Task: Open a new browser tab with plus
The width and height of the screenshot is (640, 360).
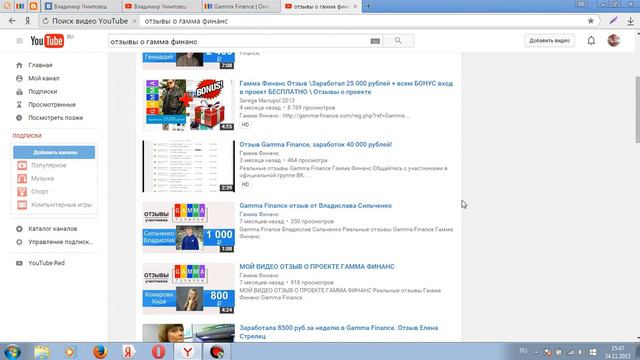Action: 368,6
